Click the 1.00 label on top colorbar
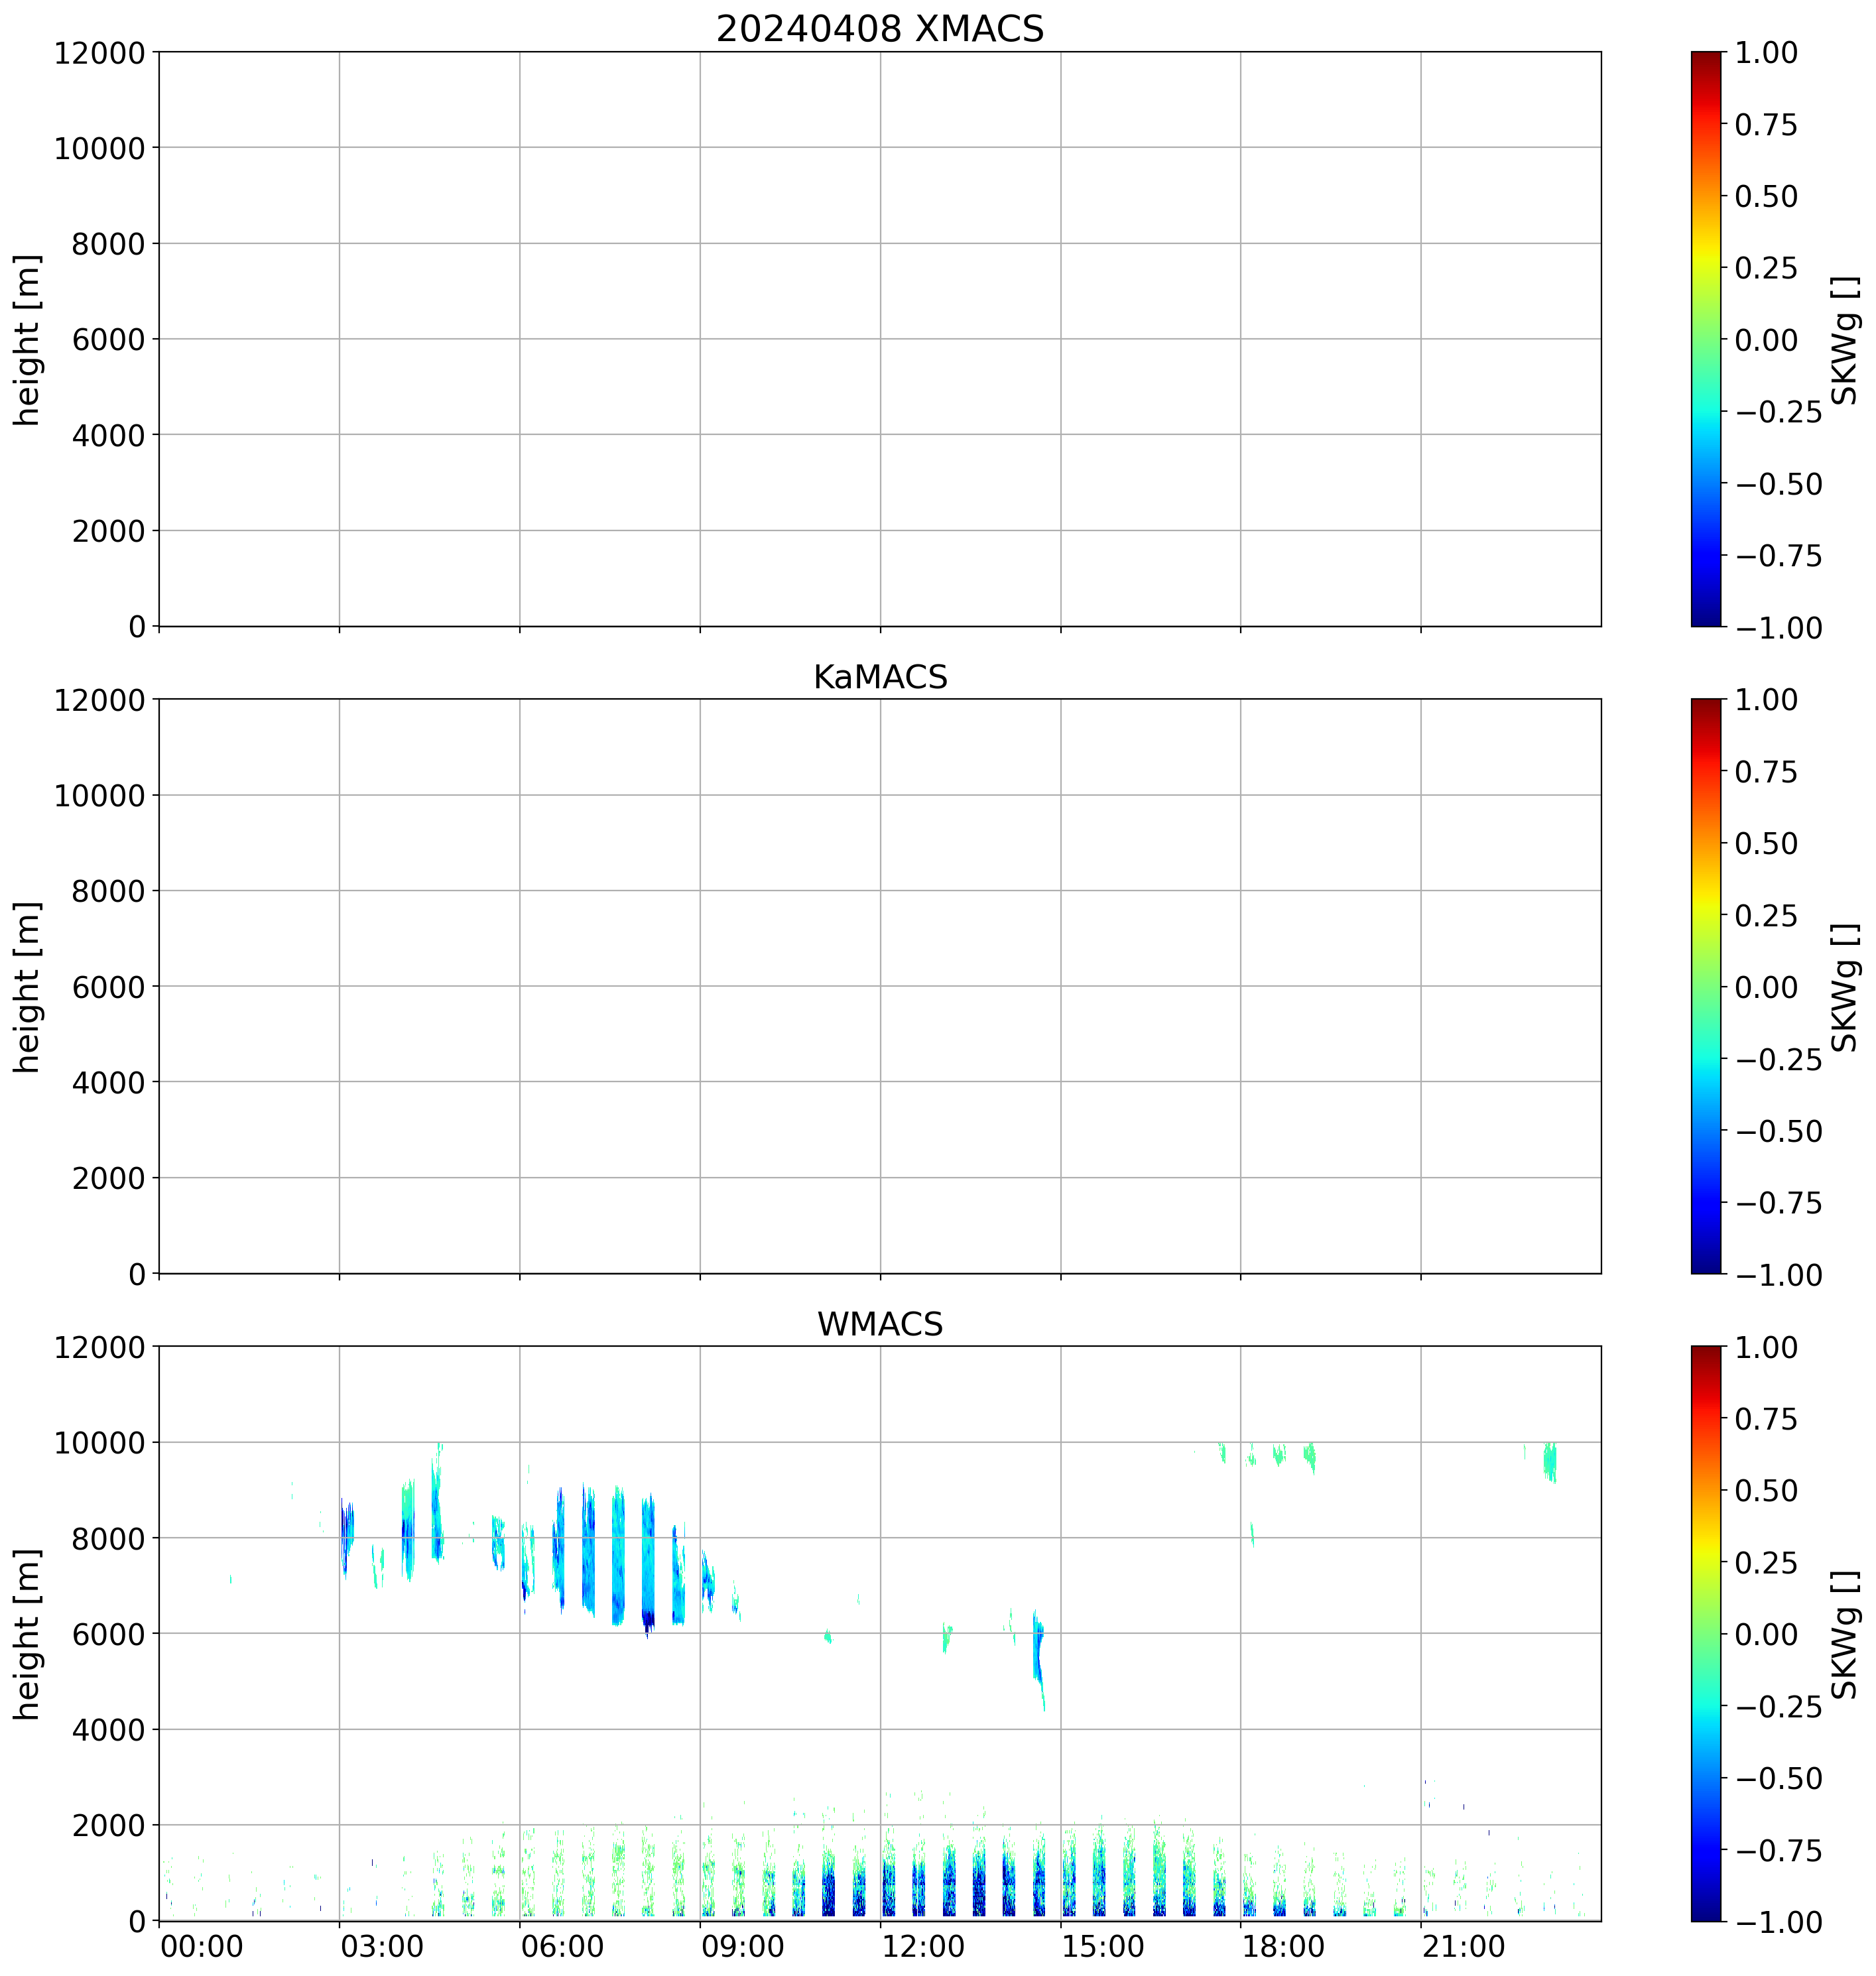 (x=1765, y=53)
